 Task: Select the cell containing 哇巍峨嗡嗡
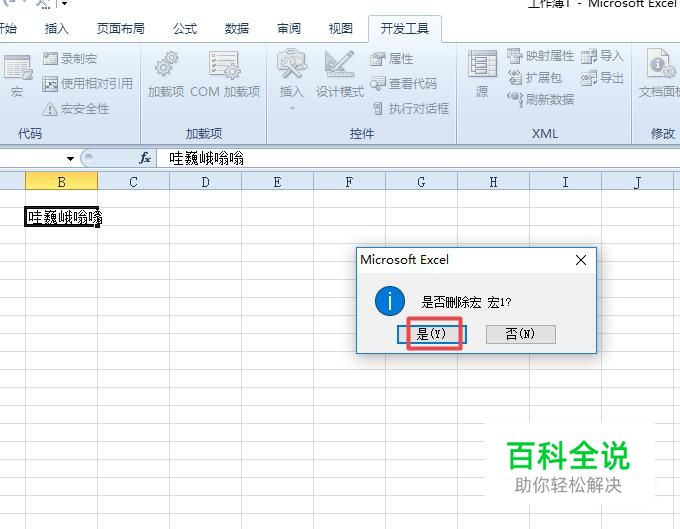coord(62,217)
